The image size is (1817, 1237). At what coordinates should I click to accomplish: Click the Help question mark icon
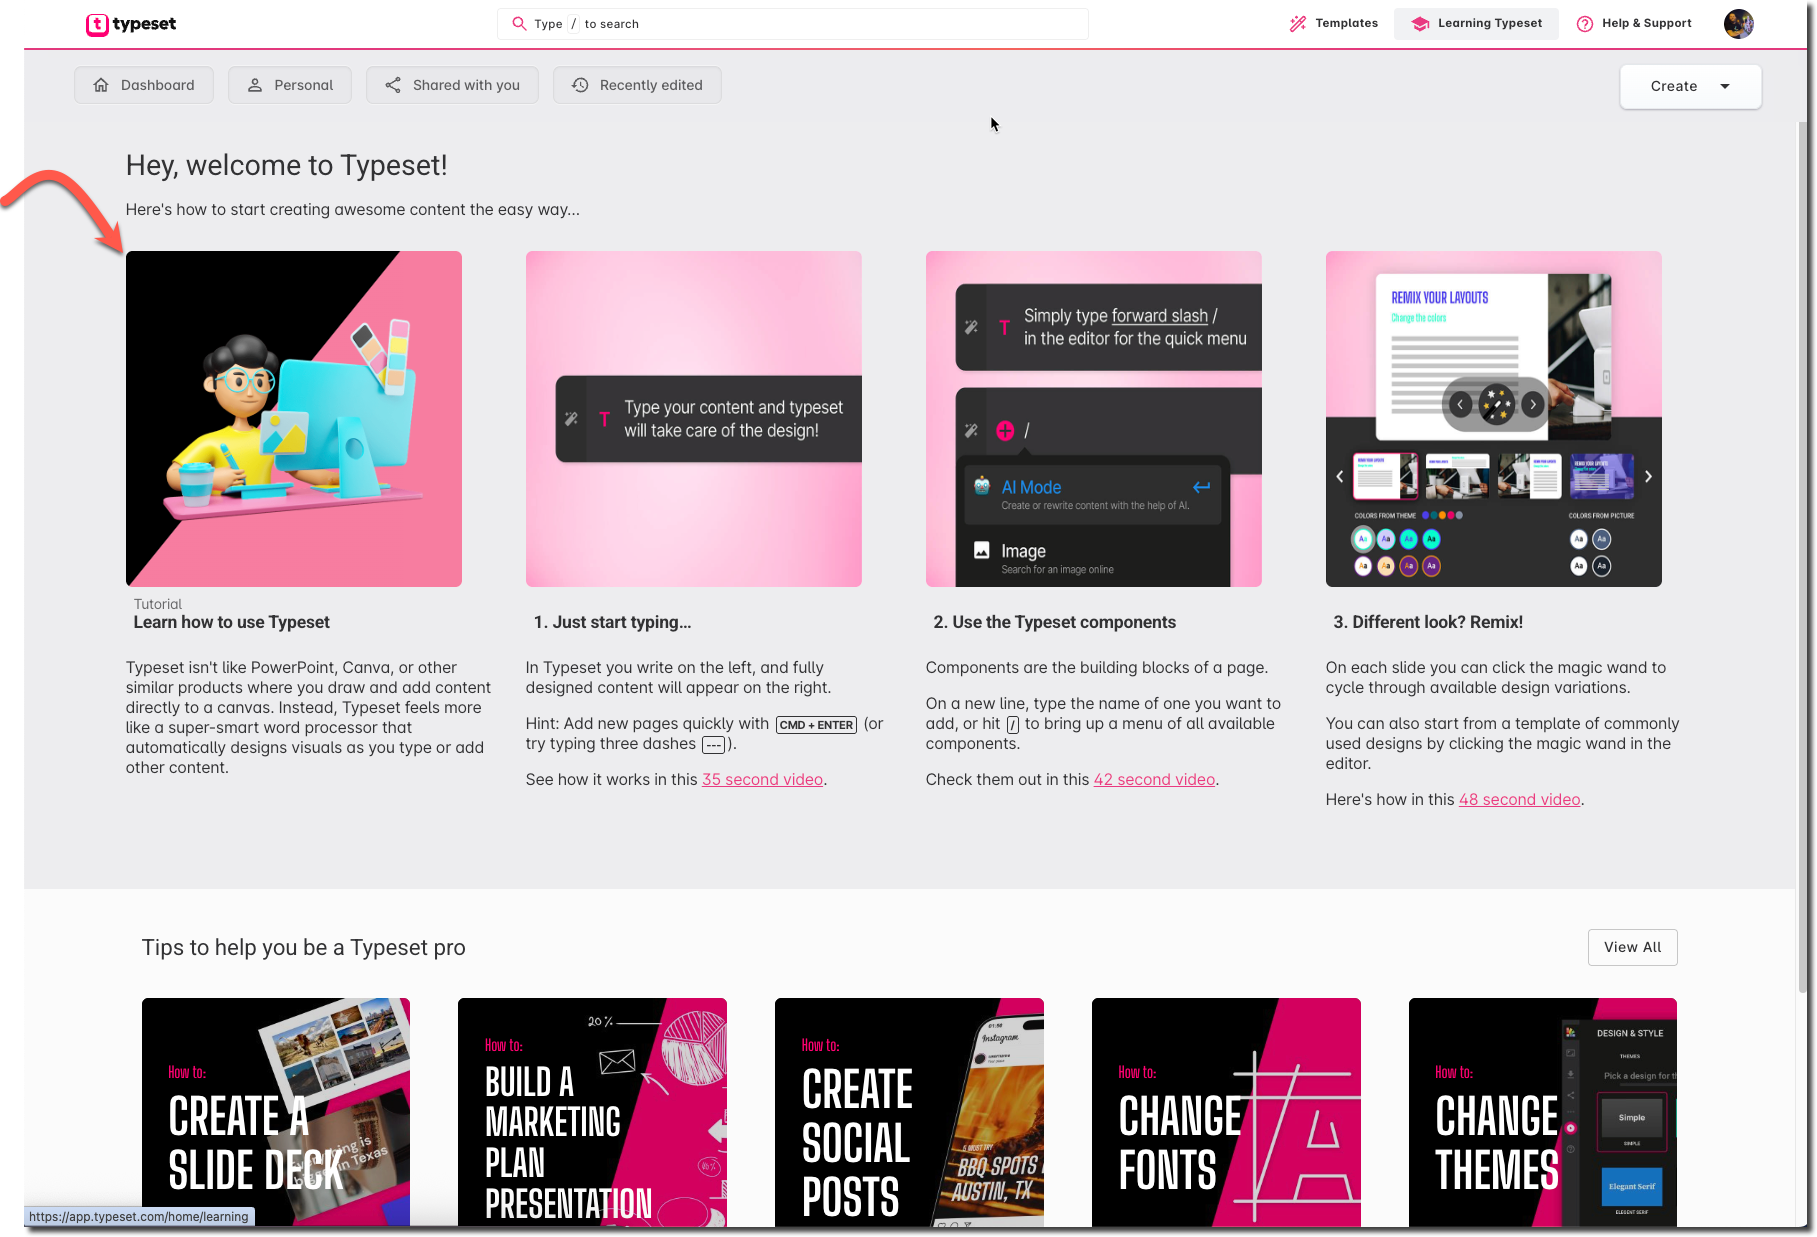[x=1585, y=24]
